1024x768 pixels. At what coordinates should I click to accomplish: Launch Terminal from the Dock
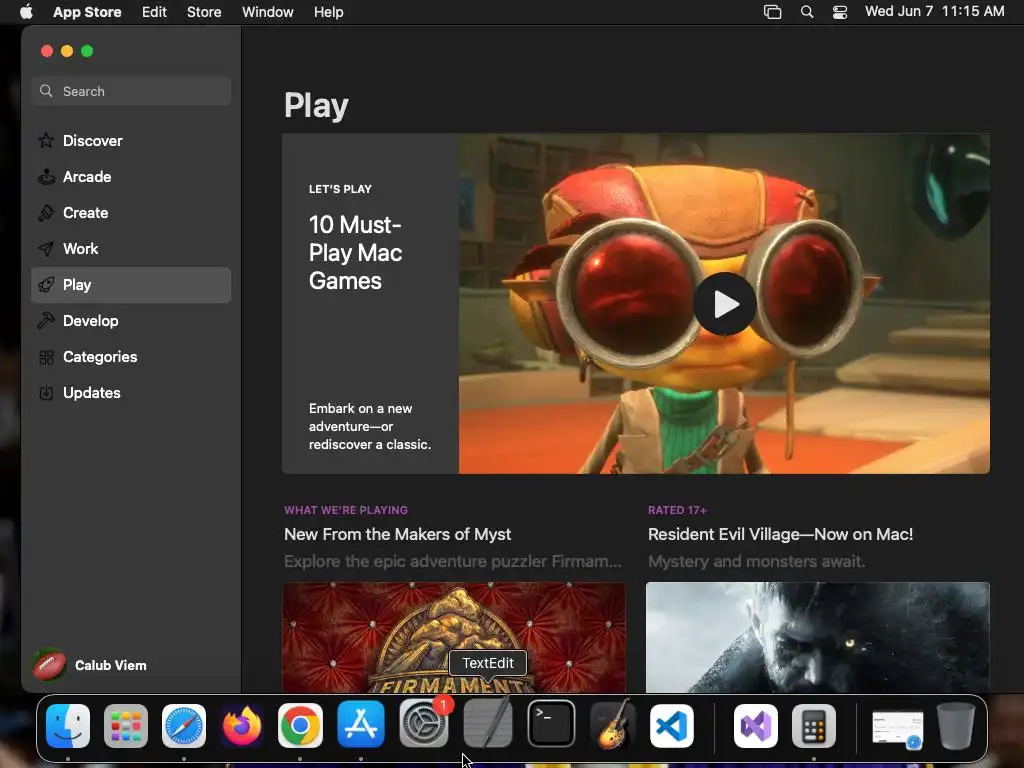pyautogui.click(x=551, y=724)
